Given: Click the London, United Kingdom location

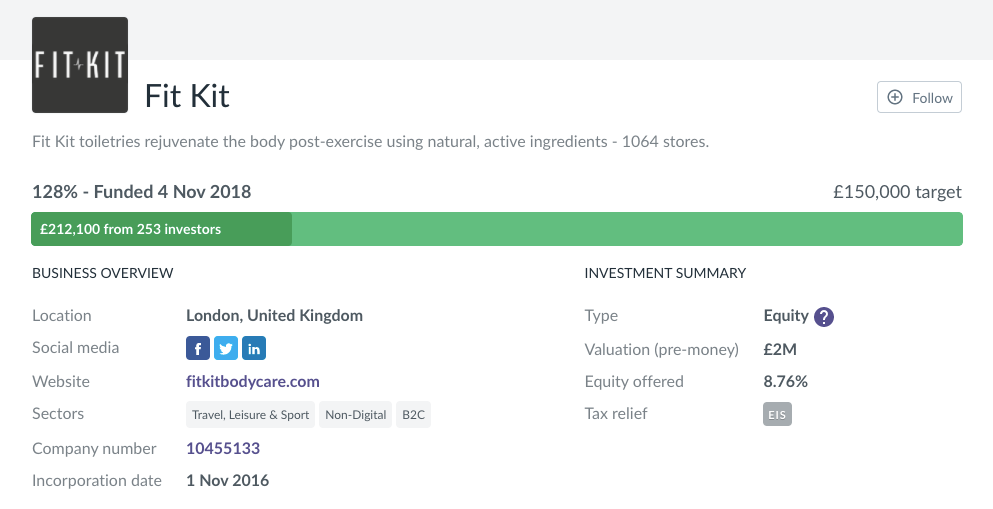Looking at the screenshot, I should (274, 315).
